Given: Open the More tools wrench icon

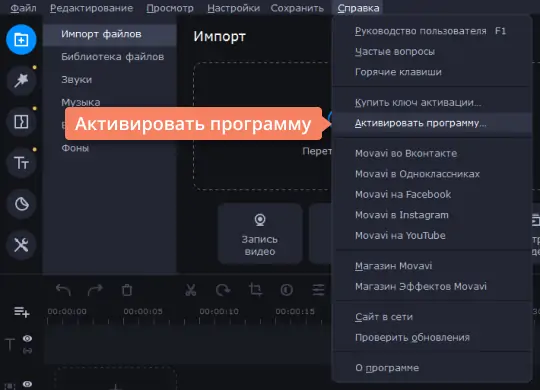Looking at the screenshot, I should (x=21, y=245).
